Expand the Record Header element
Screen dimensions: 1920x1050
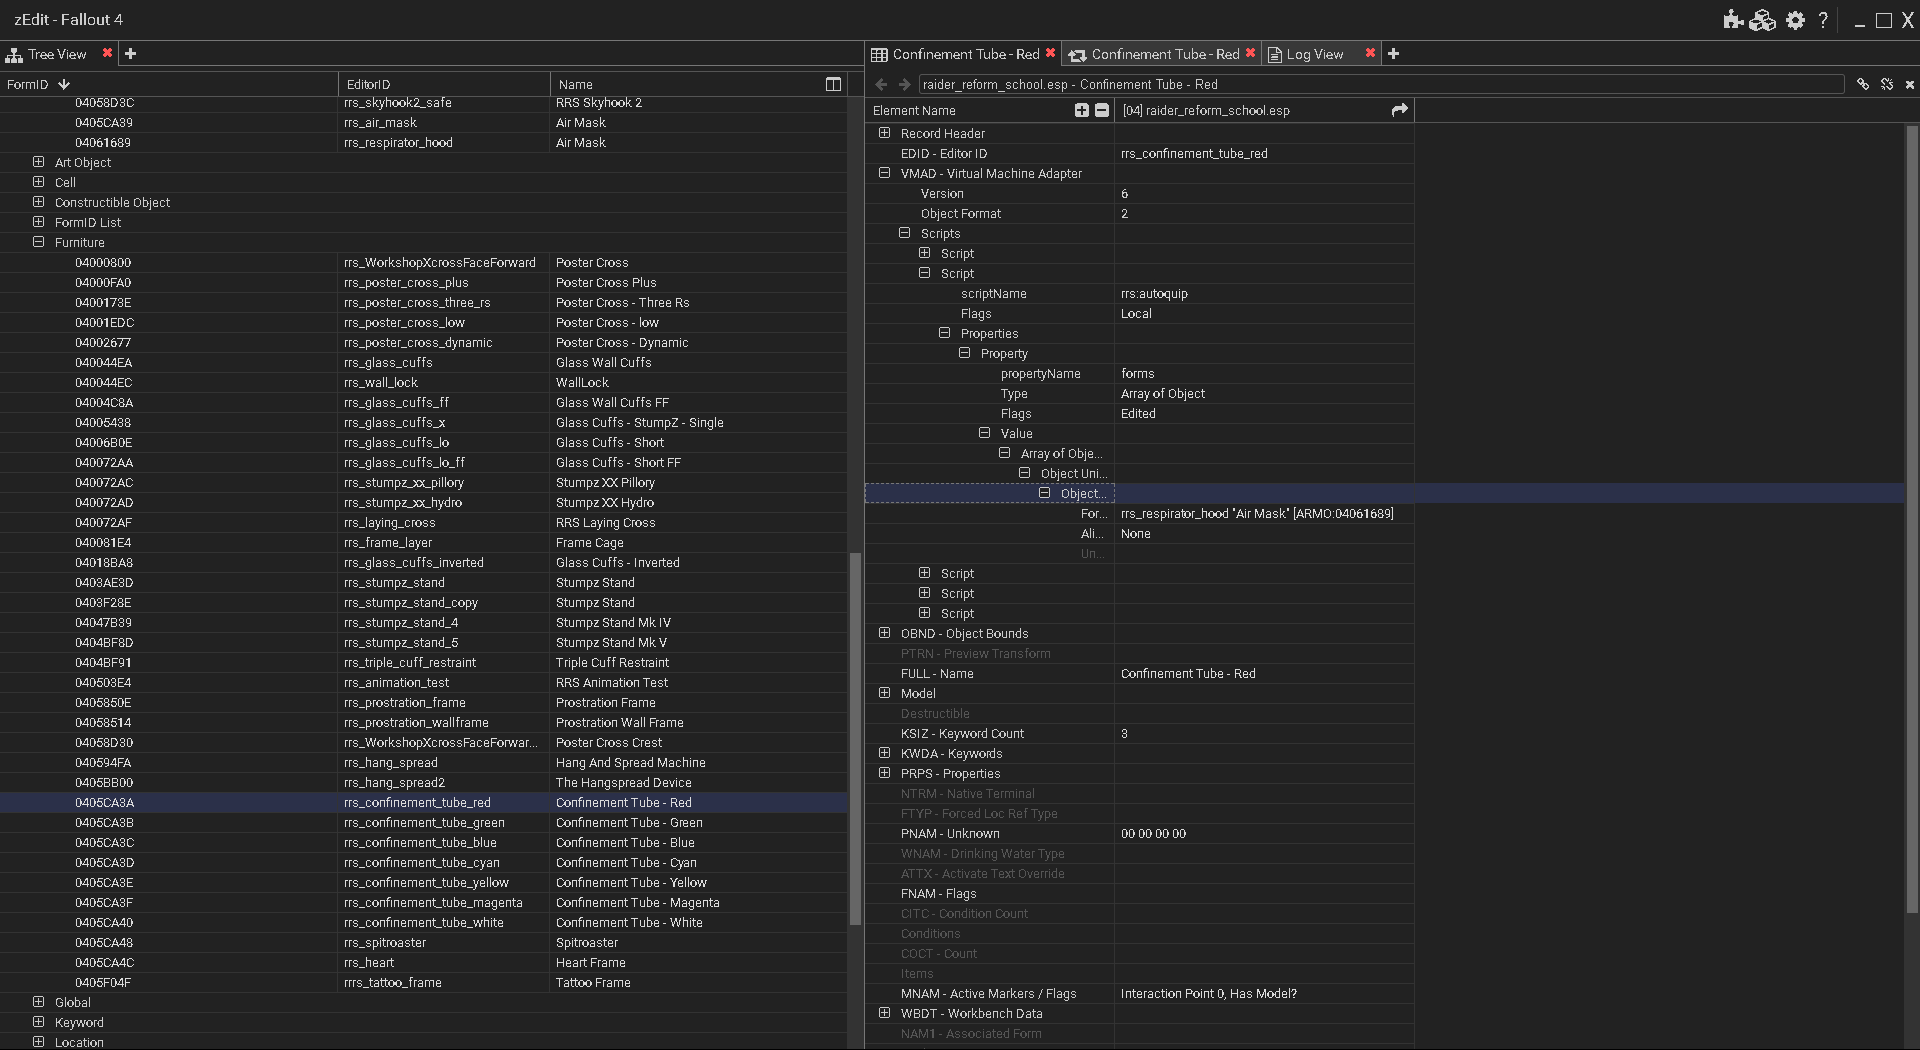coord(884,133)
